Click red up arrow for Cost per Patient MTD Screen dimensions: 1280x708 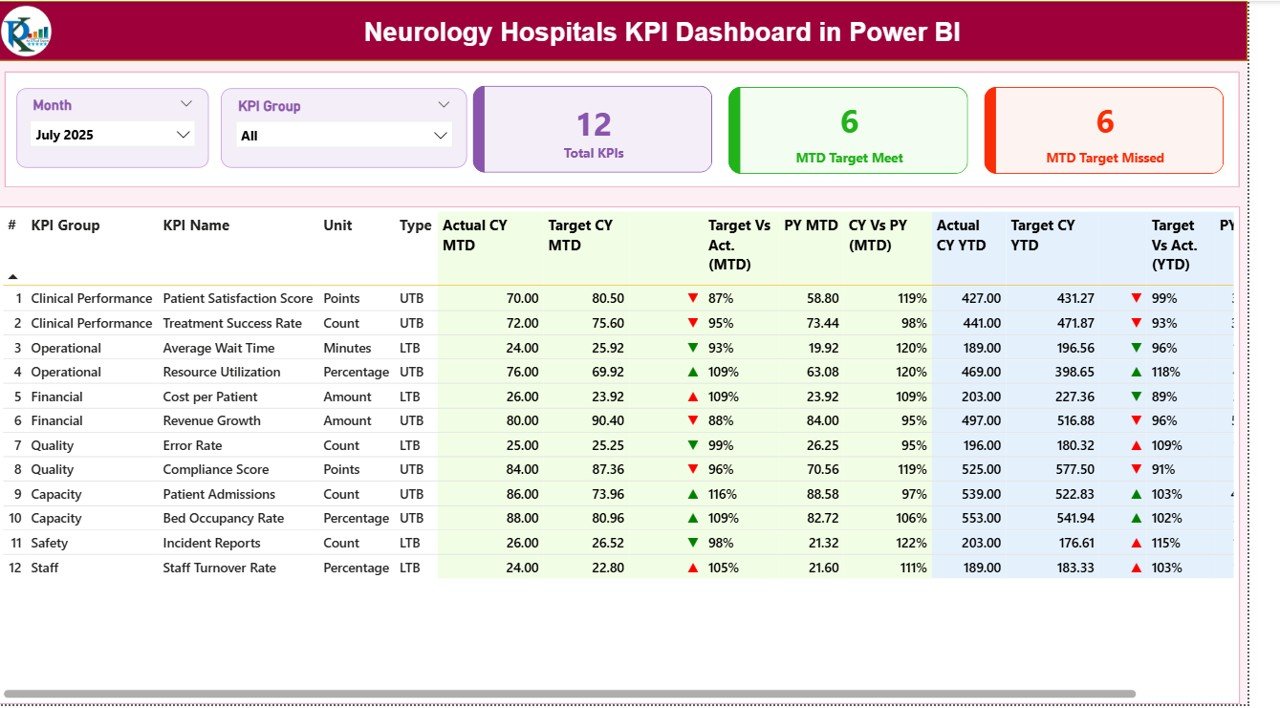coord(693,397)
